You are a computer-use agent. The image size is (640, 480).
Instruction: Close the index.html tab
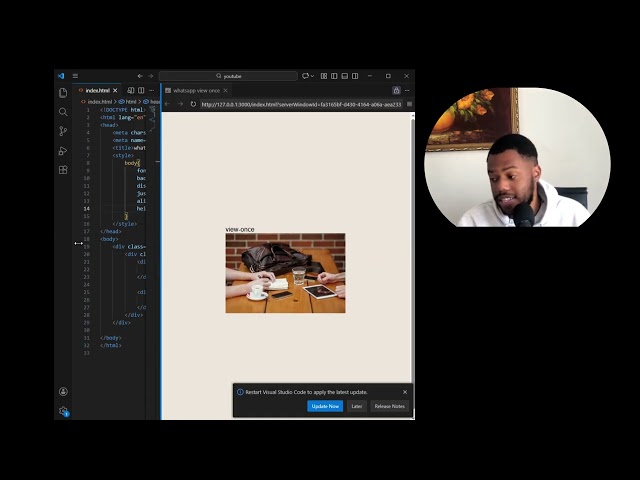(x=115, y=90)
